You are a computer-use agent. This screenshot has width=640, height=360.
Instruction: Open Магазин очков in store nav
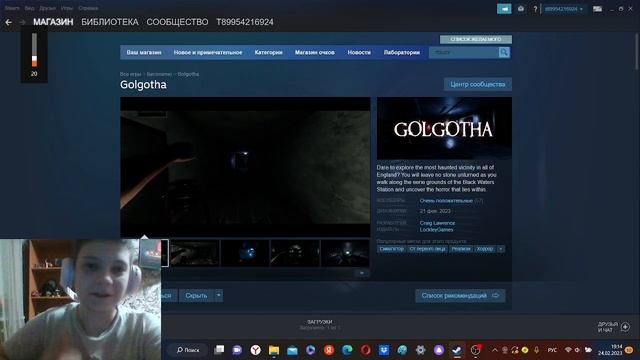315,52
